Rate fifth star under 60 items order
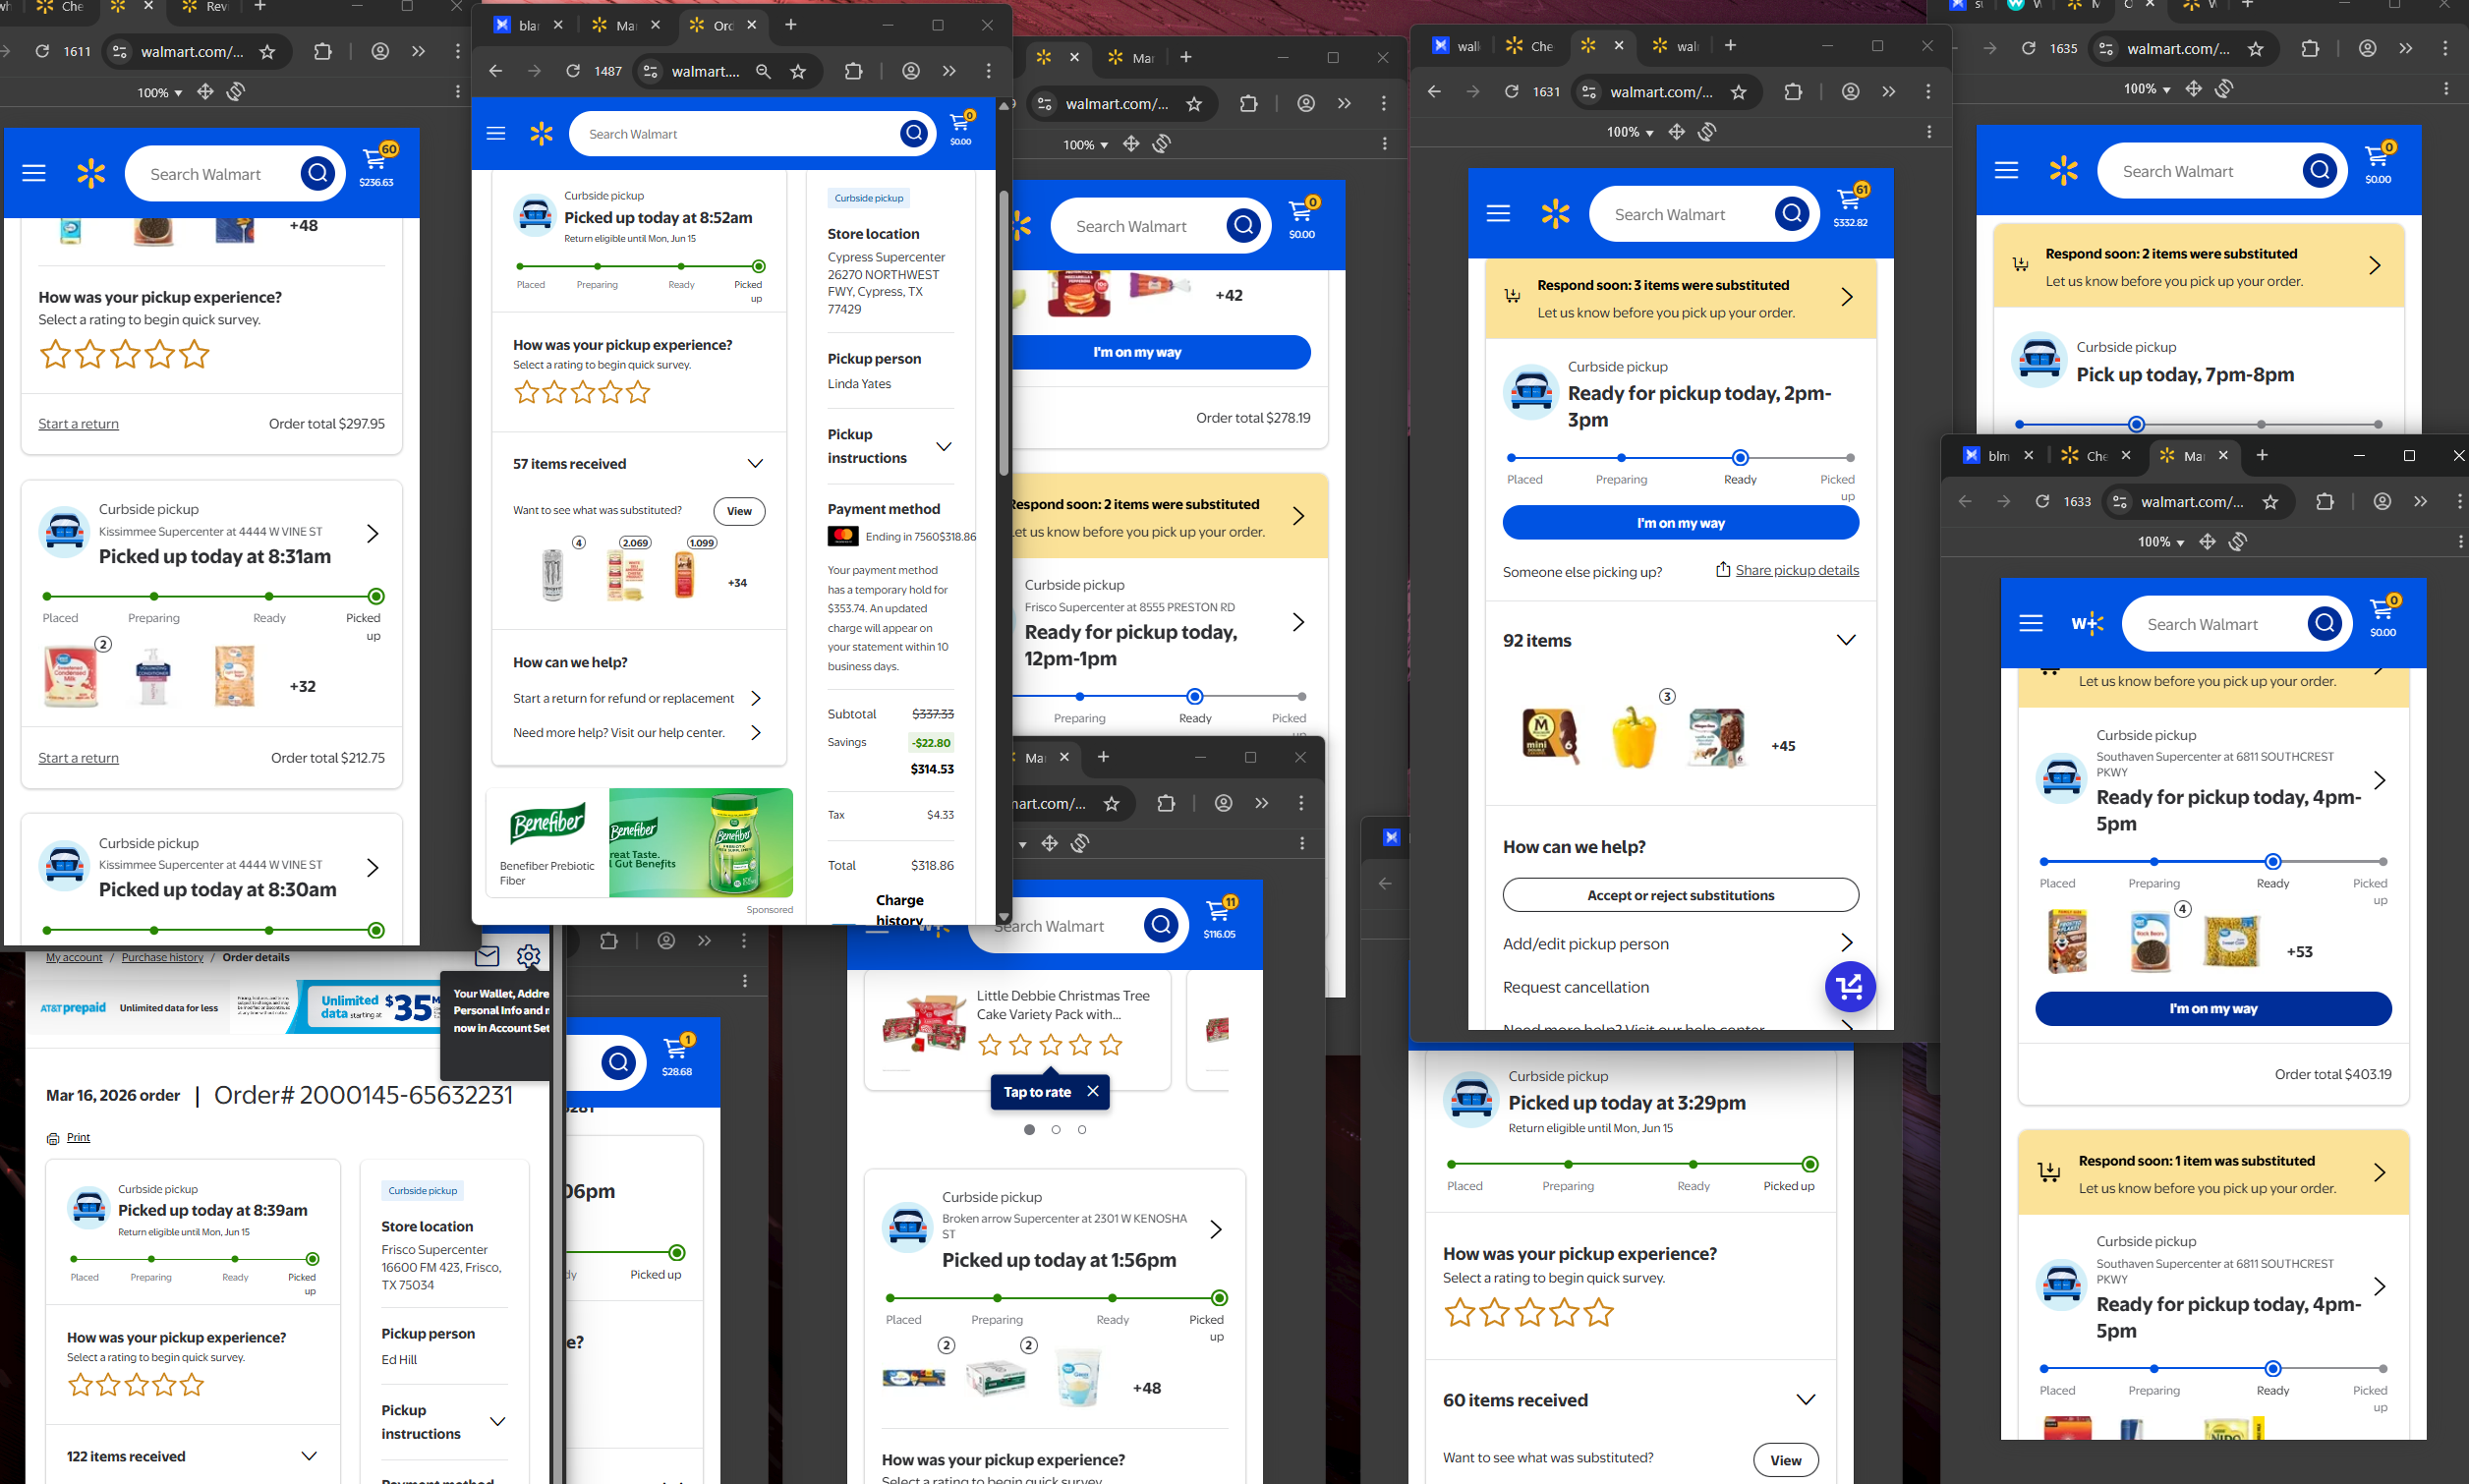This screenshot has height=1484, width=2469. point(1598,1312)
